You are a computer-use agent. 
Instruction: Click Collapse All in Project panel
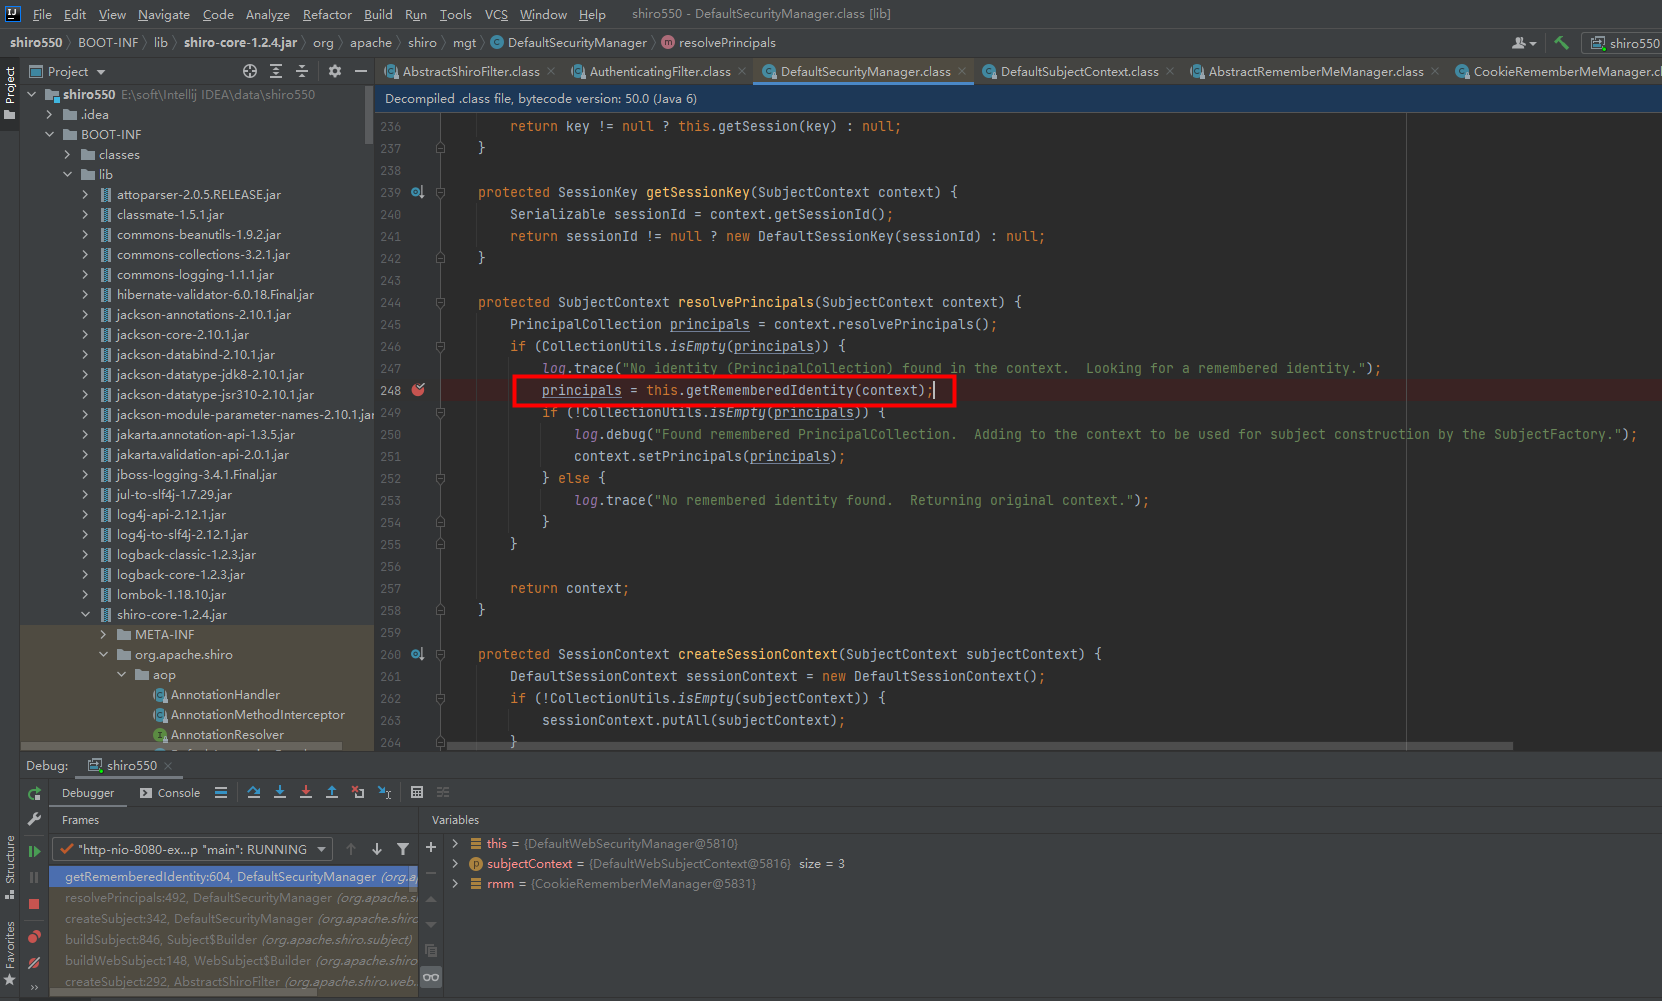click(x=302, y=71)
